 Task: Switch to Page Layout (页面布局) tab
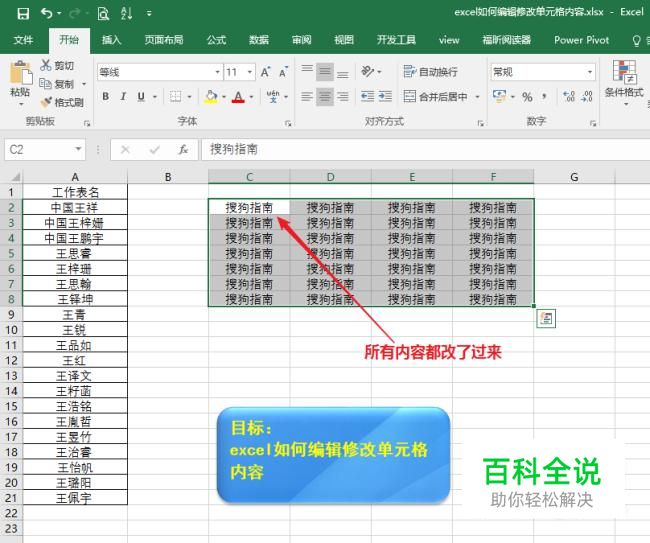(x=164, y=40)
